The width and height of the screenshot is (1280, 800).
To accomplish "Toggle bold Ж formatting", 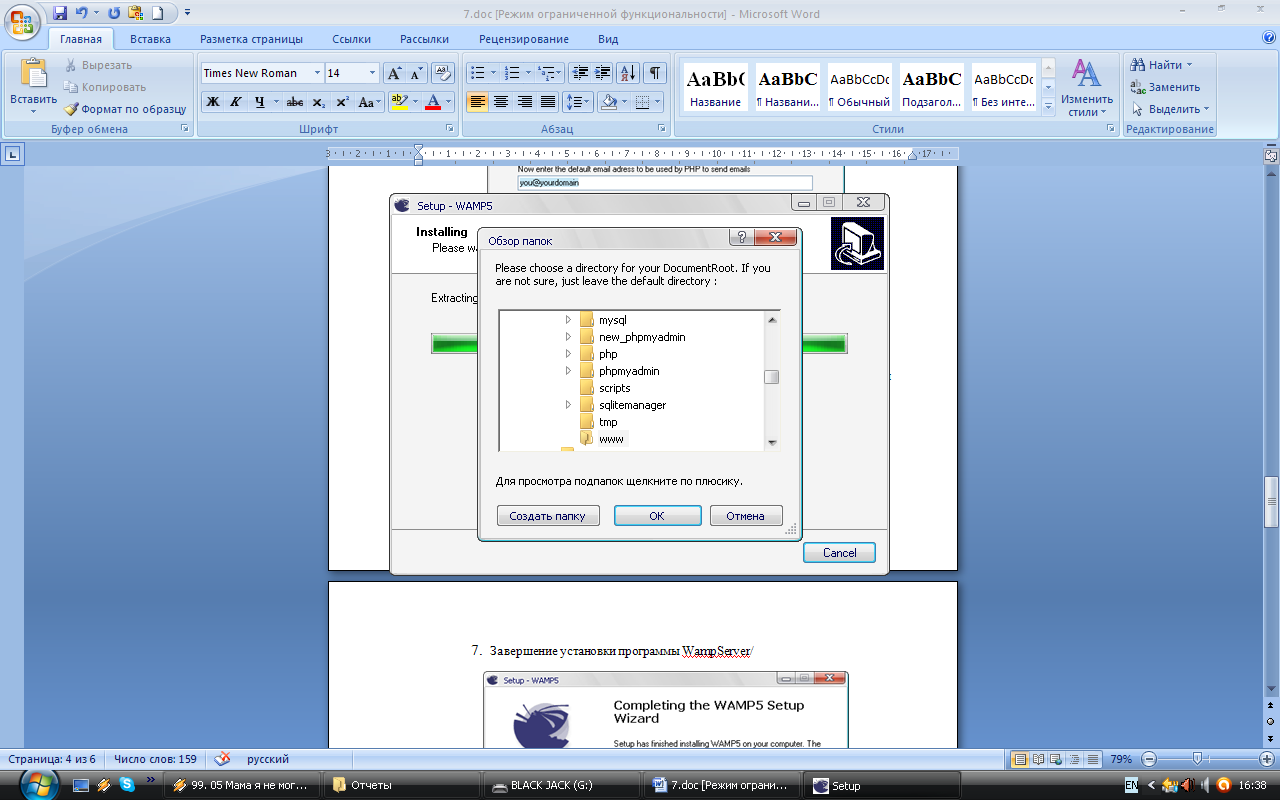I will pyautogui.click(x=212, y=102).
